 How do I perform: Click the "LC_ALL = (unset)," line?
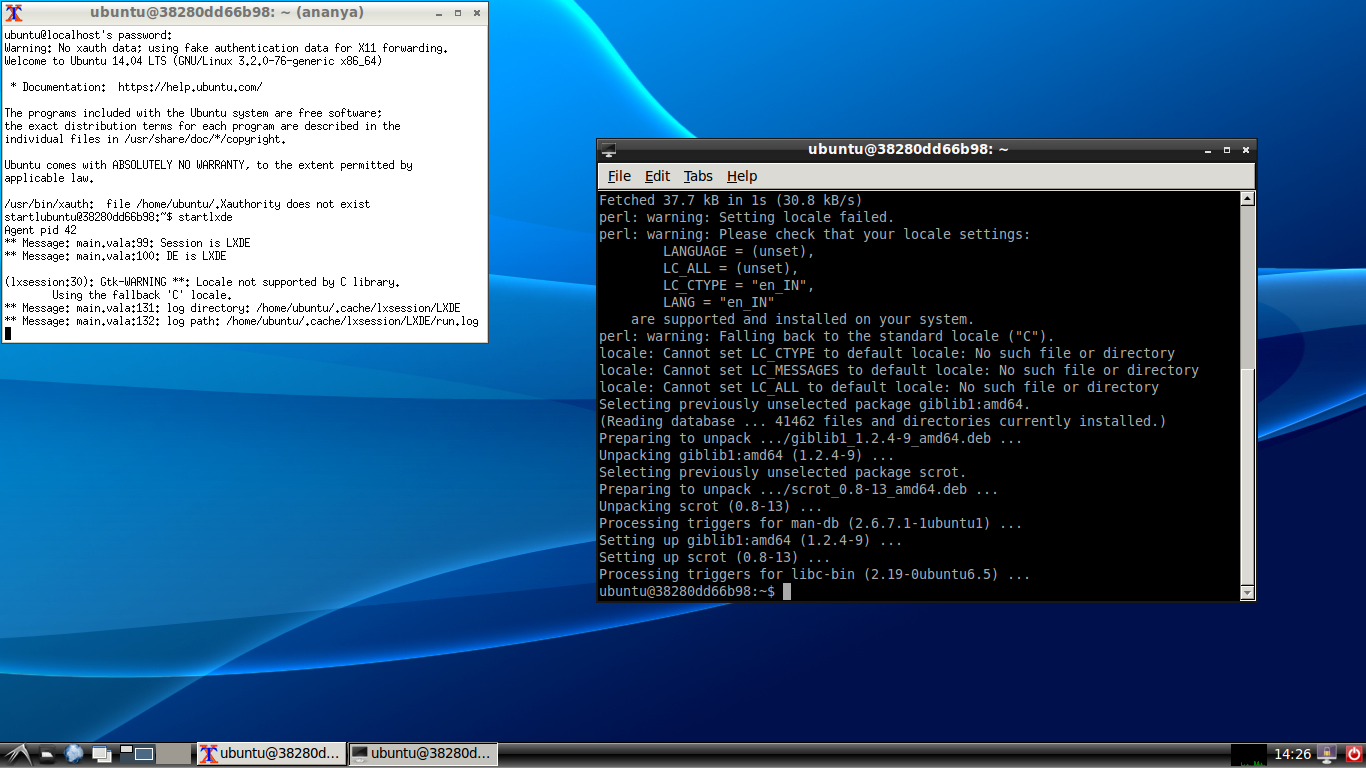click(x=730, y=268)
